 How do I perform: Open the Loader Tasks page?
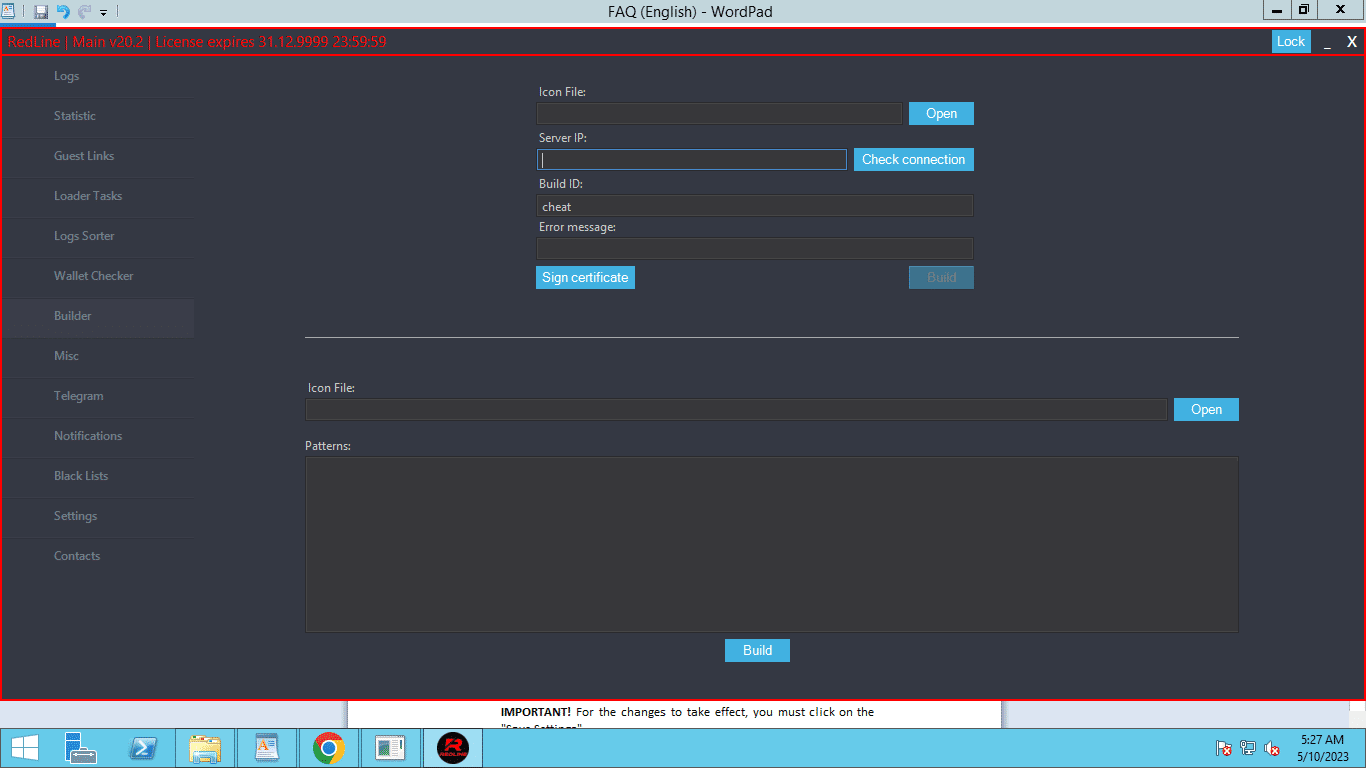(x=97, y=196)
